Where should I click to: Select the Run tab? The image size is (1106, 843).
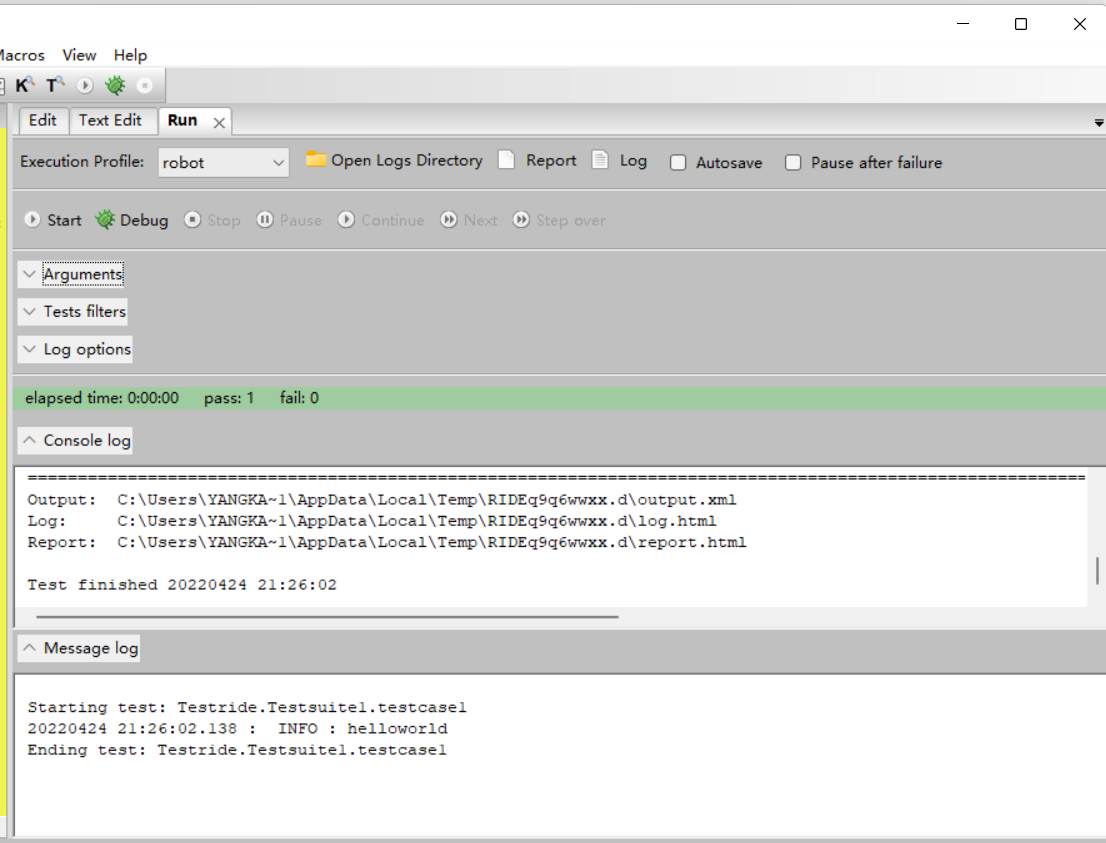pyautogui.click(x=183, y=120)
